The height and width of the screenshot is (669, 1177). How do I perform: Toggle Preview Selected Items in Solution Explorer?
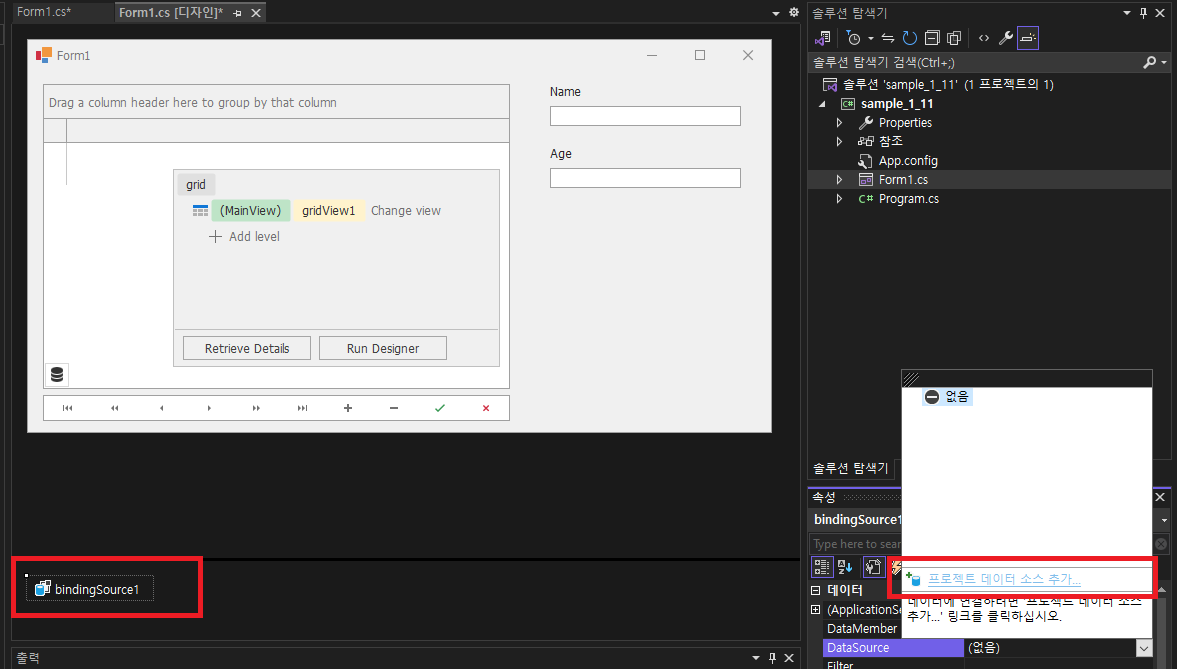tap(1028, 38)
